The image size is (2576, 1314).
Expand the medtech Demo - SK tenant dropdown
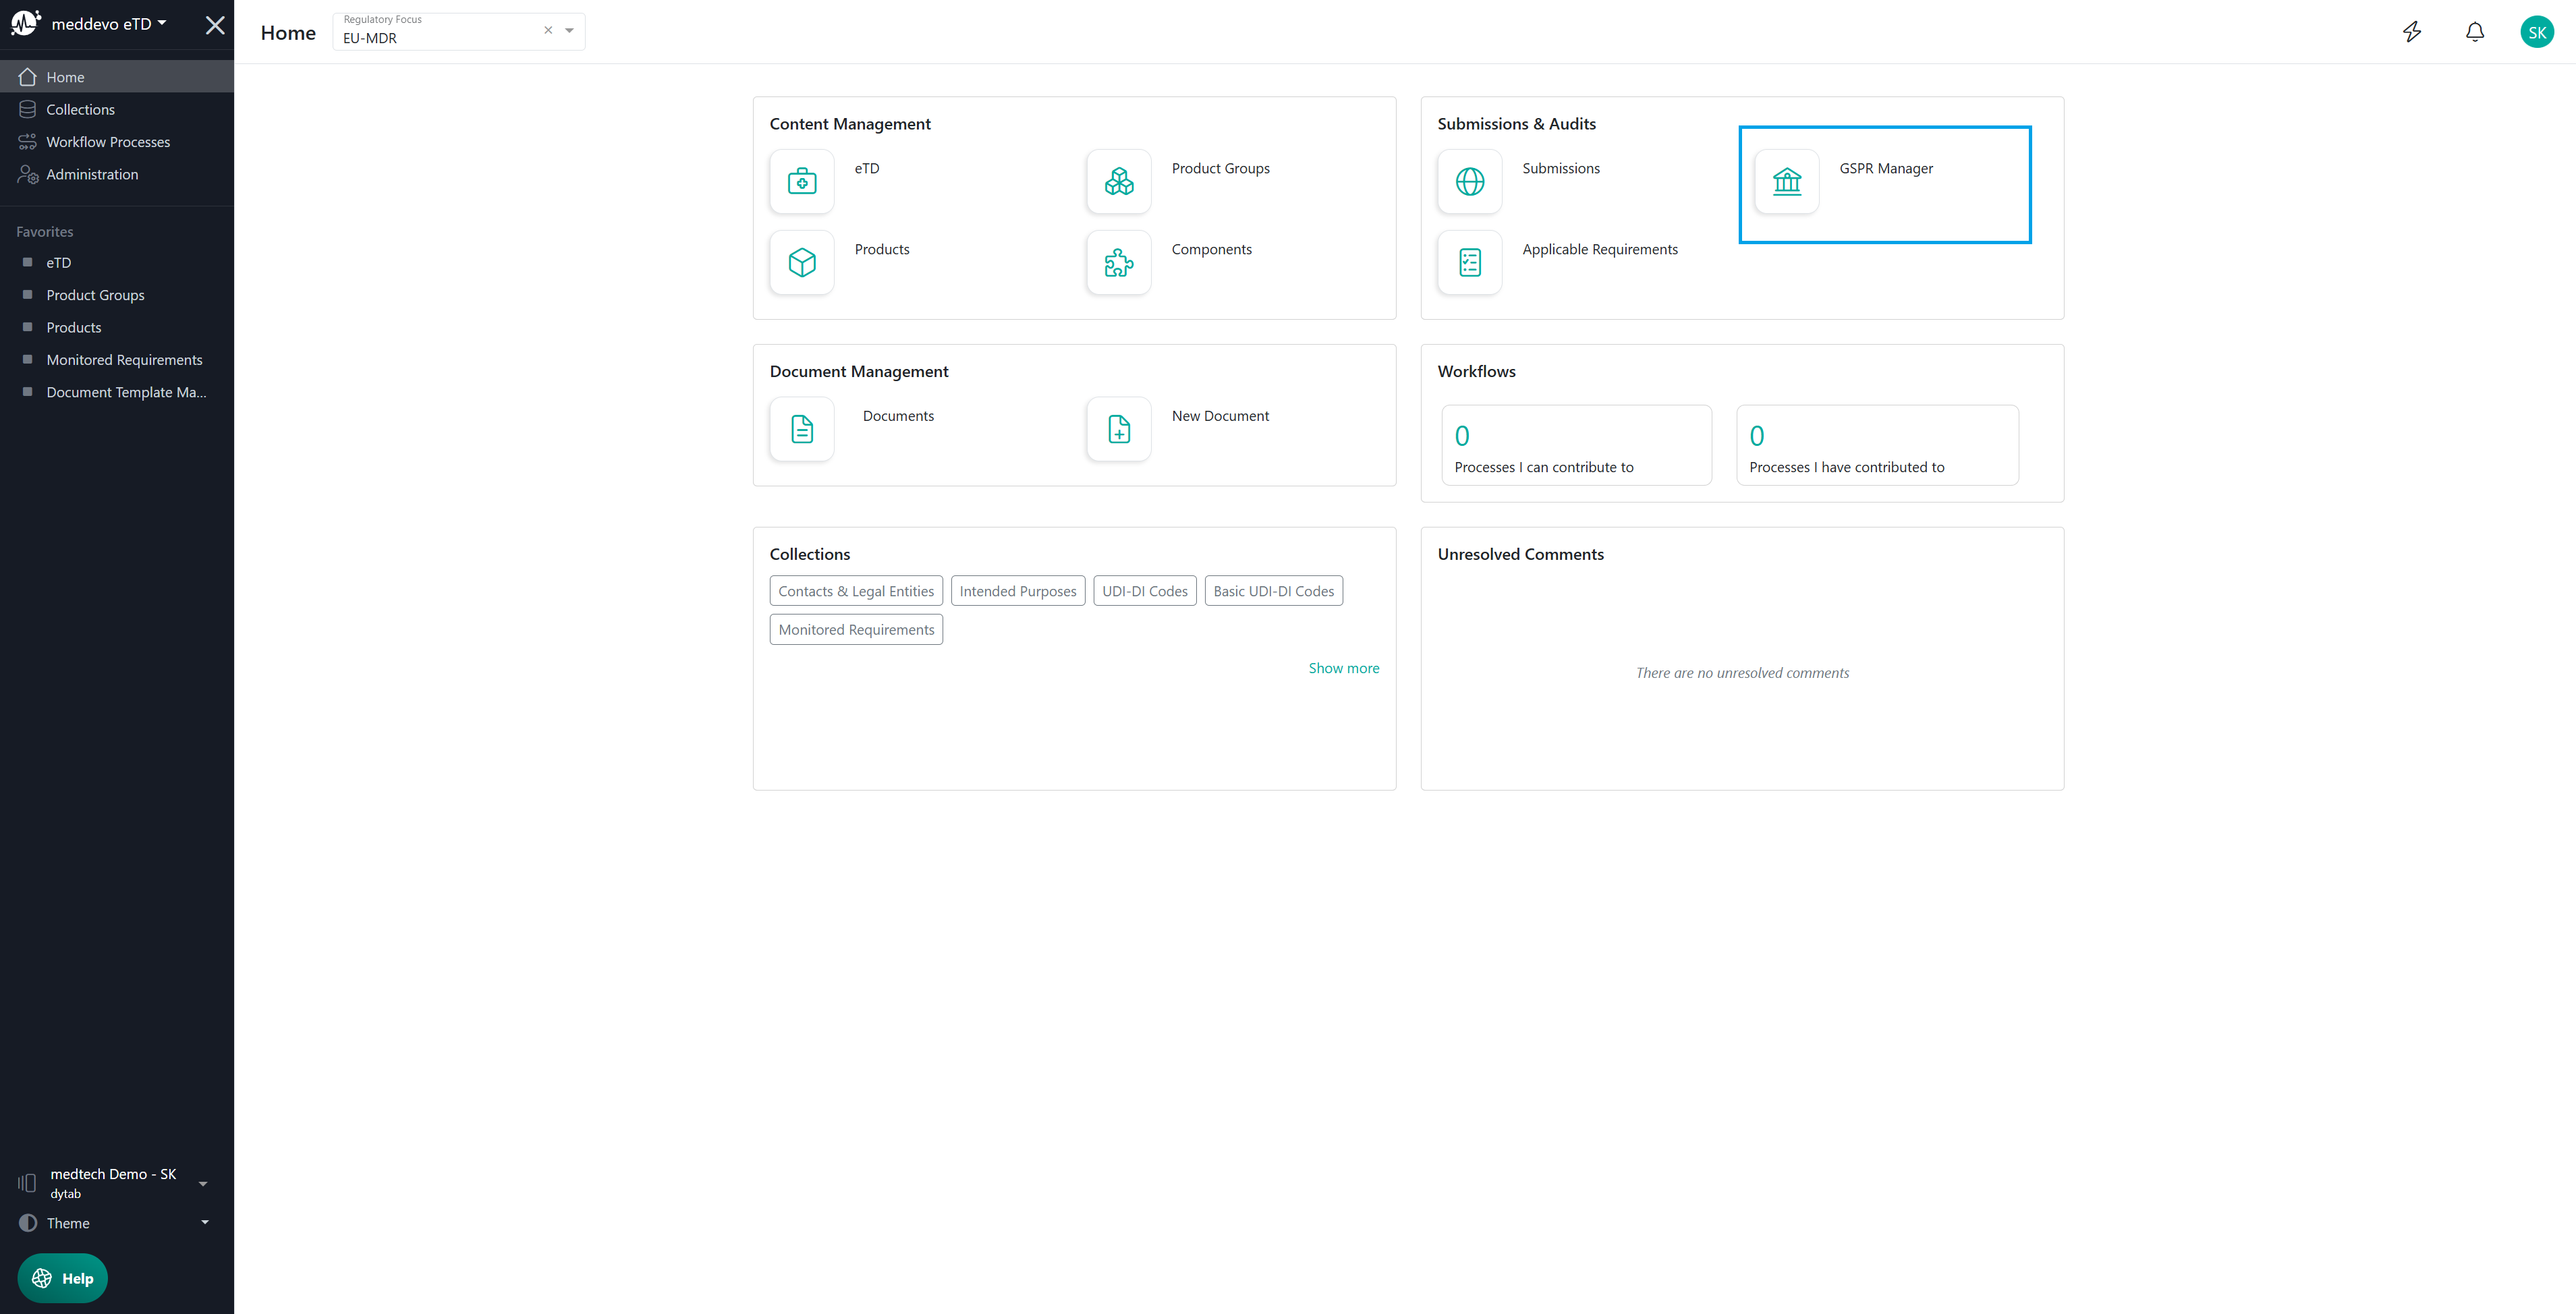[203, 1184]
